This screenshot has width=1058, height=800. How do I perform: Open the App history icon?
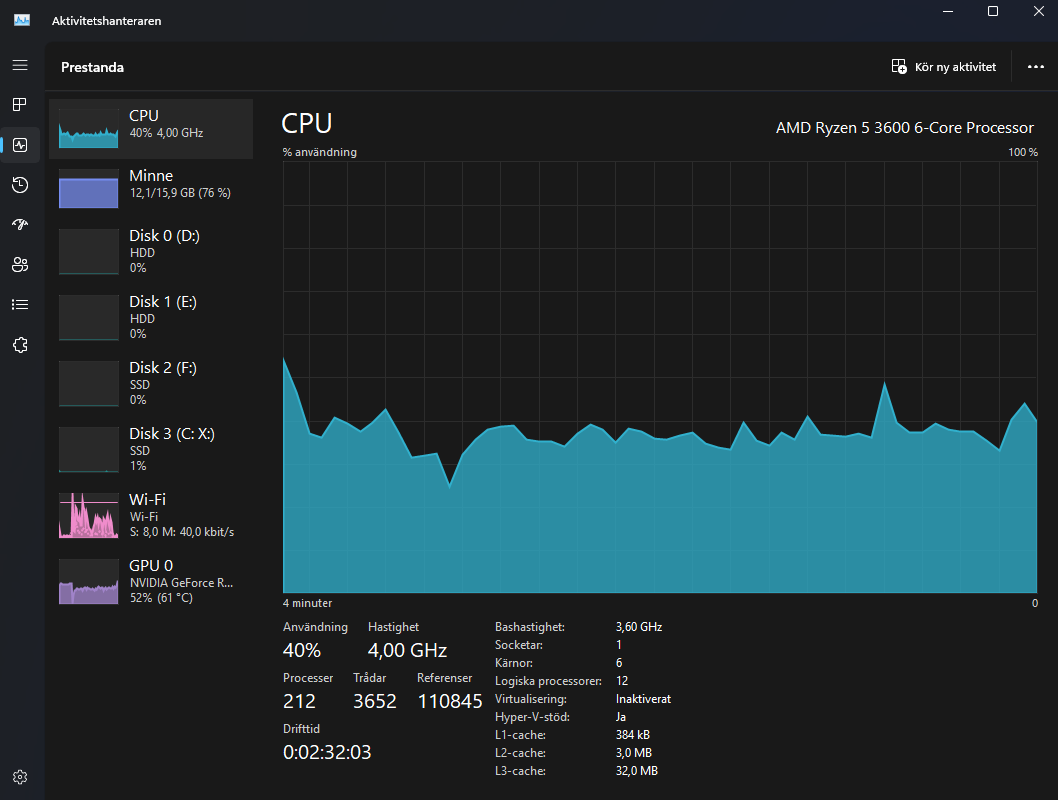pyautogui.click(x=20, y=185)
